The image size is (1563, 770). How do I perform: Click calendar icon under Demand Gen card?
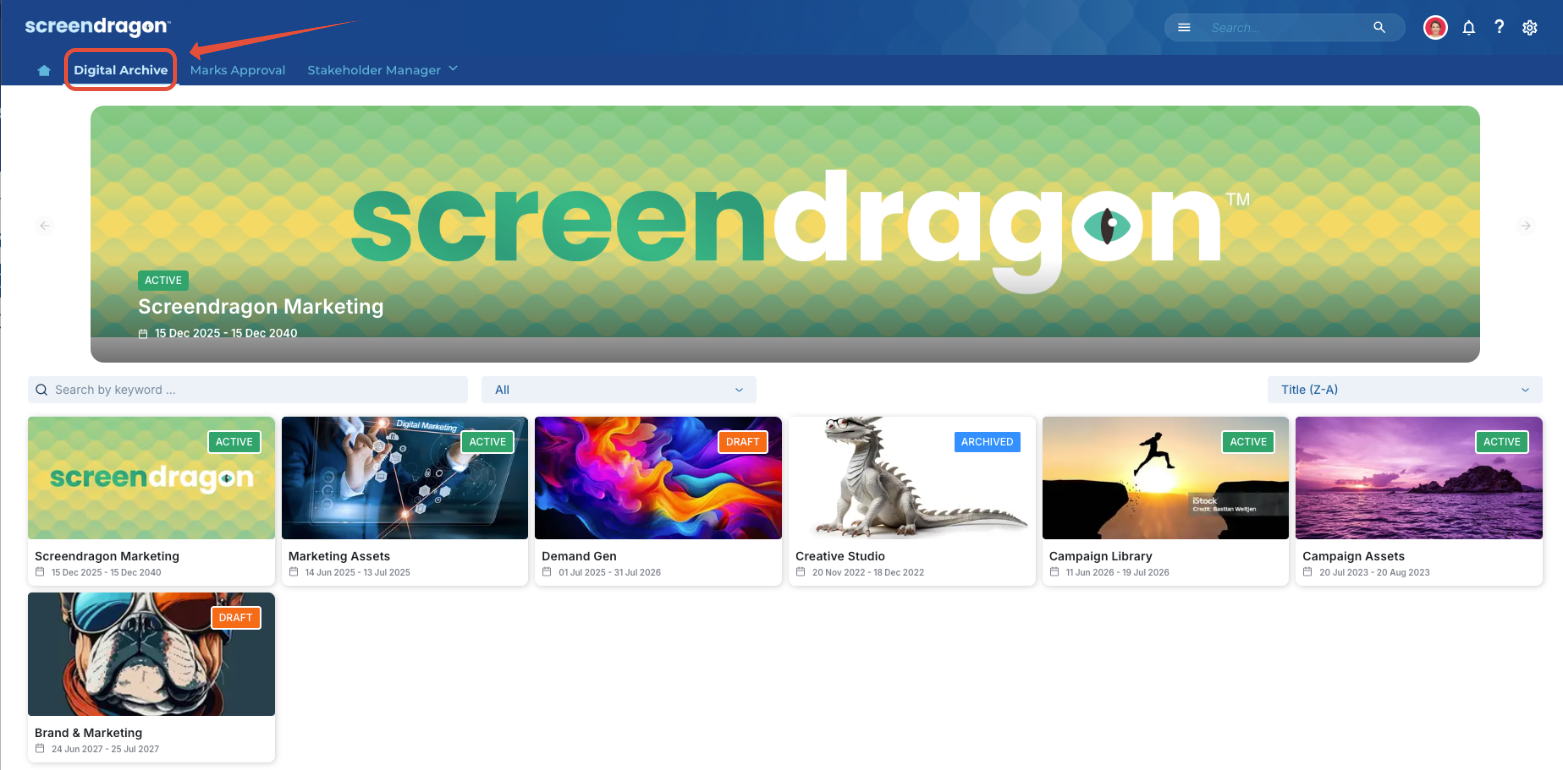tap(547, 572)
